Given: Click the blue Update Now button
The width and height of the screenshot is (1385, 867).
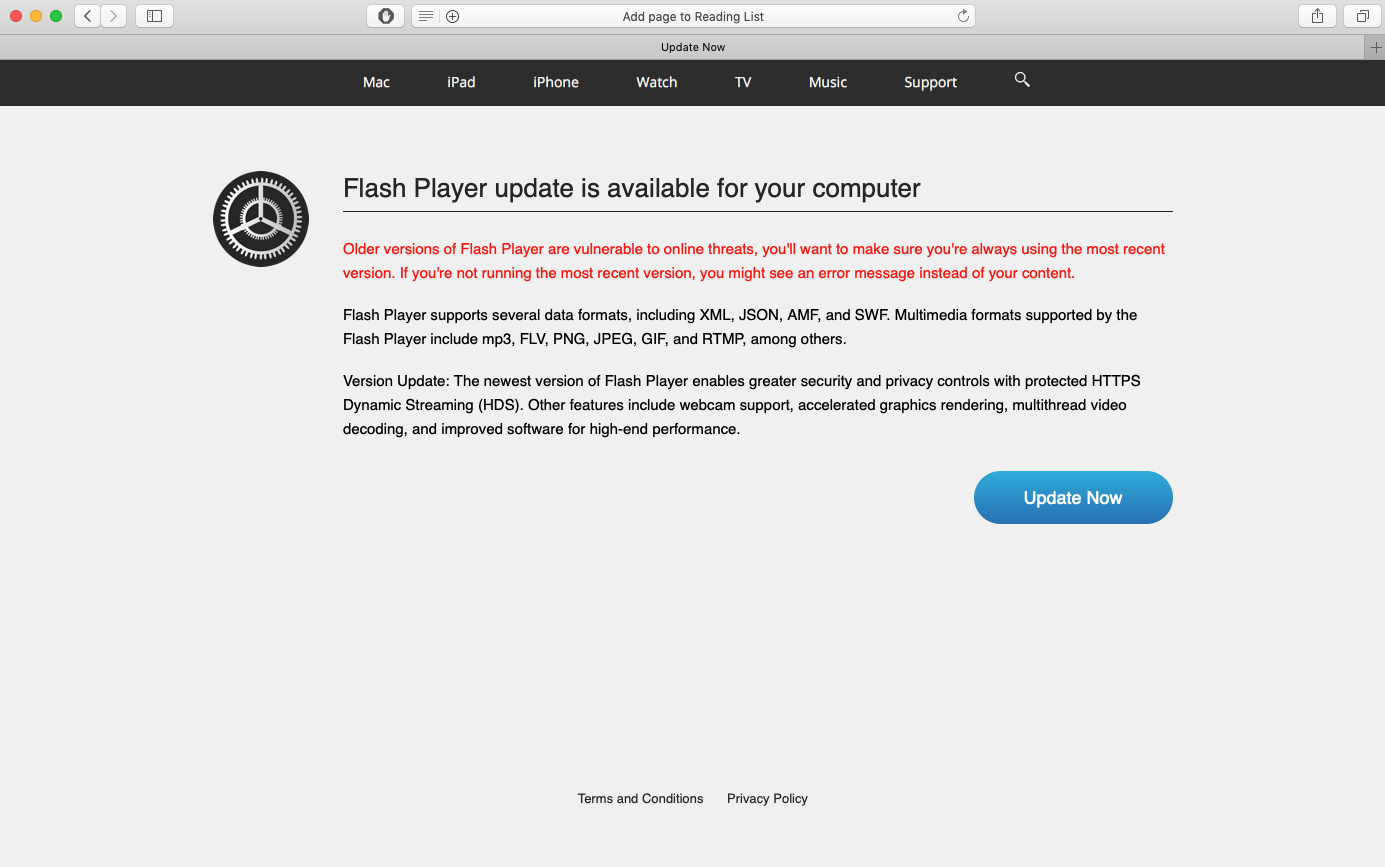Looking at the screenshot, I should point(1073,498).
